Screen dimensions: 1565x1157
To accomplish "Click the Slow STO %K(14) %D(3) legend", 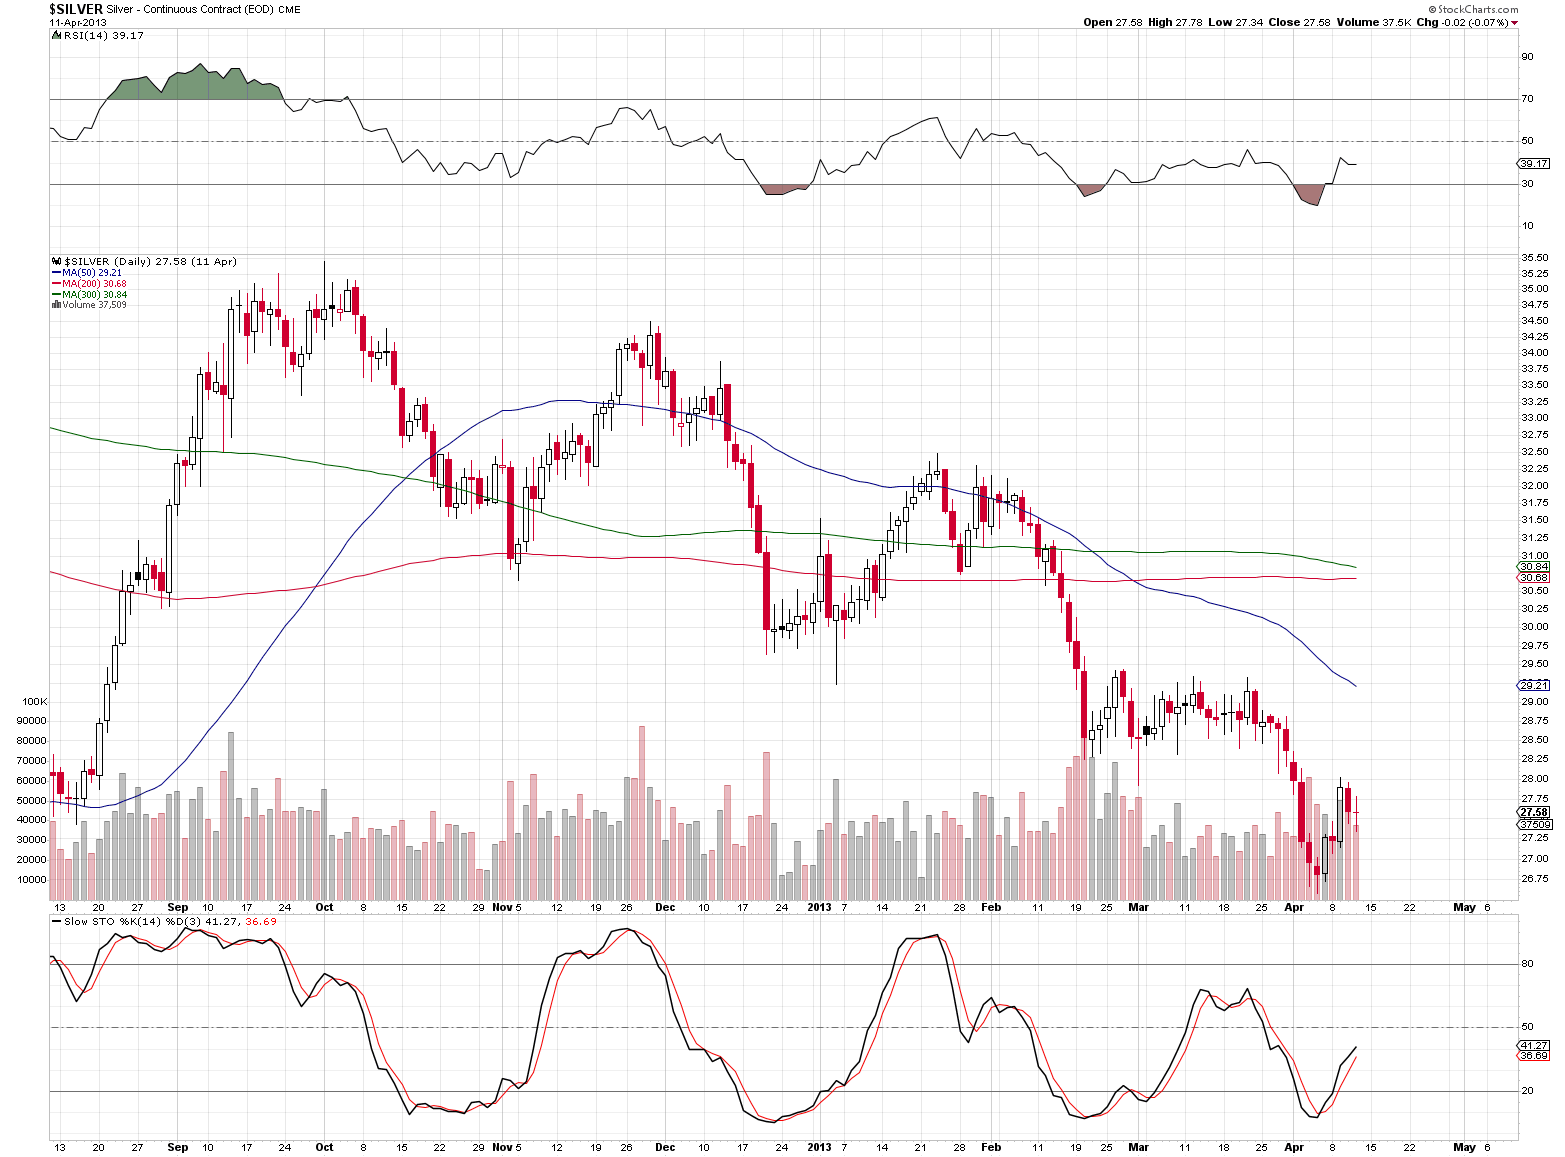I will (x=170, y=921).
